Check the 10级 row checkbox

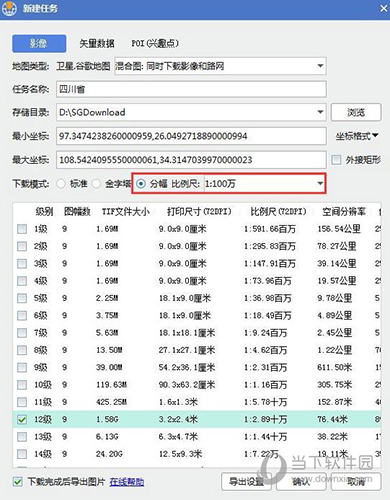[22, 385]
